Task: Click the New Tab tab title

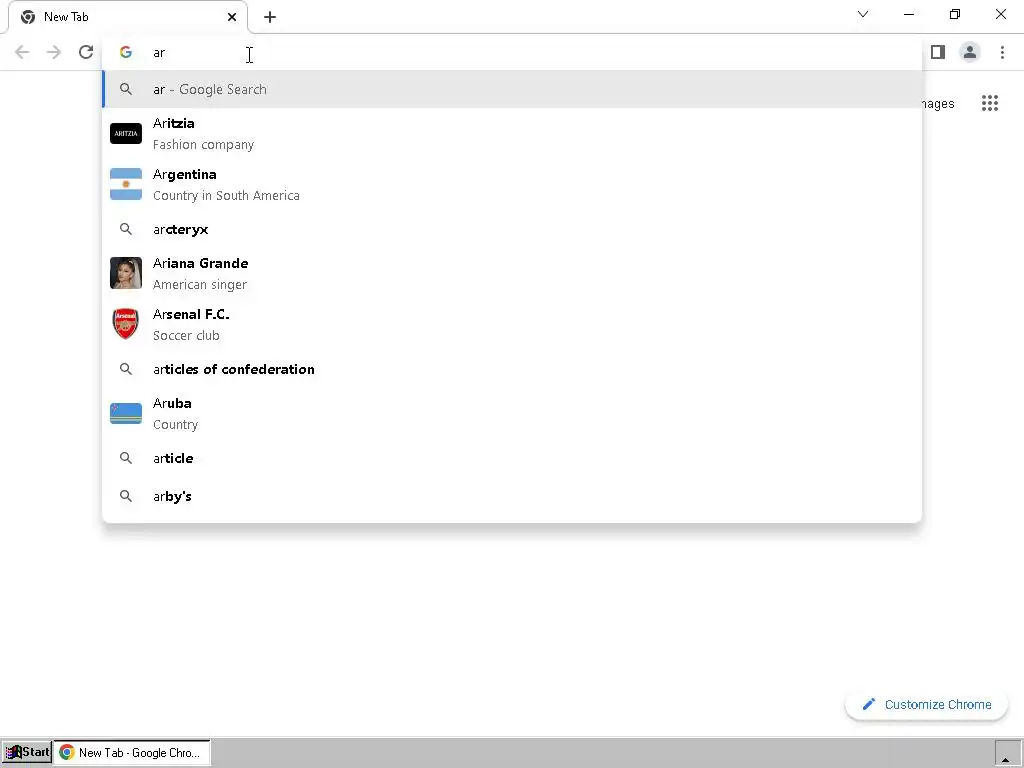Action: click(x=66, y=17)
